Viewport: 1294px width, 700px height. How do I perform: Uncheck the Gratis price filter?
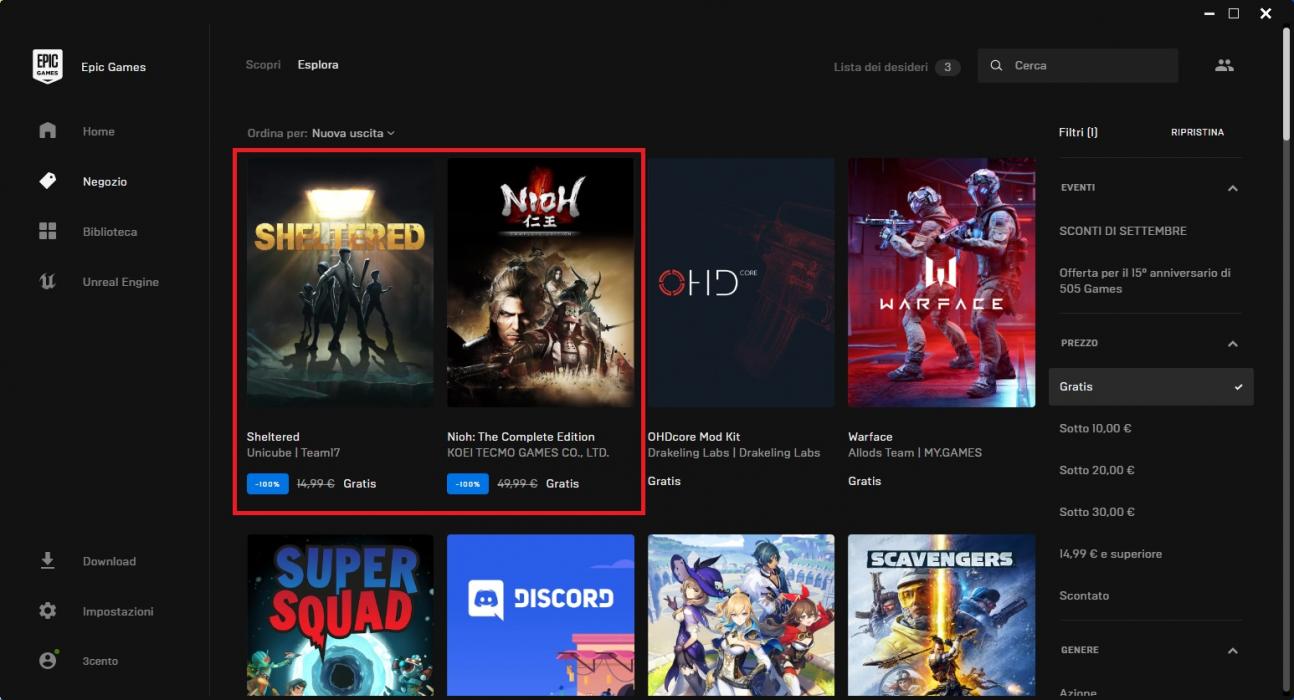[x=1150, y=387]
